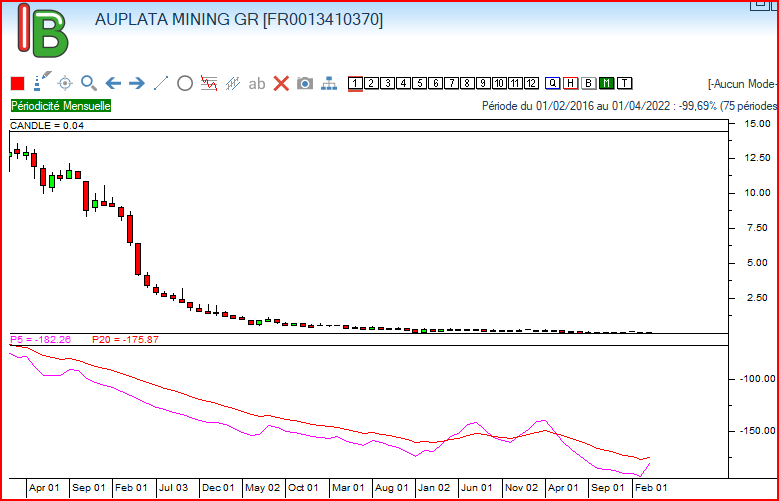Select the line drawing tool
Image resolution: width=779 pixels, height=501 pixels.
(x=161, y=83)
